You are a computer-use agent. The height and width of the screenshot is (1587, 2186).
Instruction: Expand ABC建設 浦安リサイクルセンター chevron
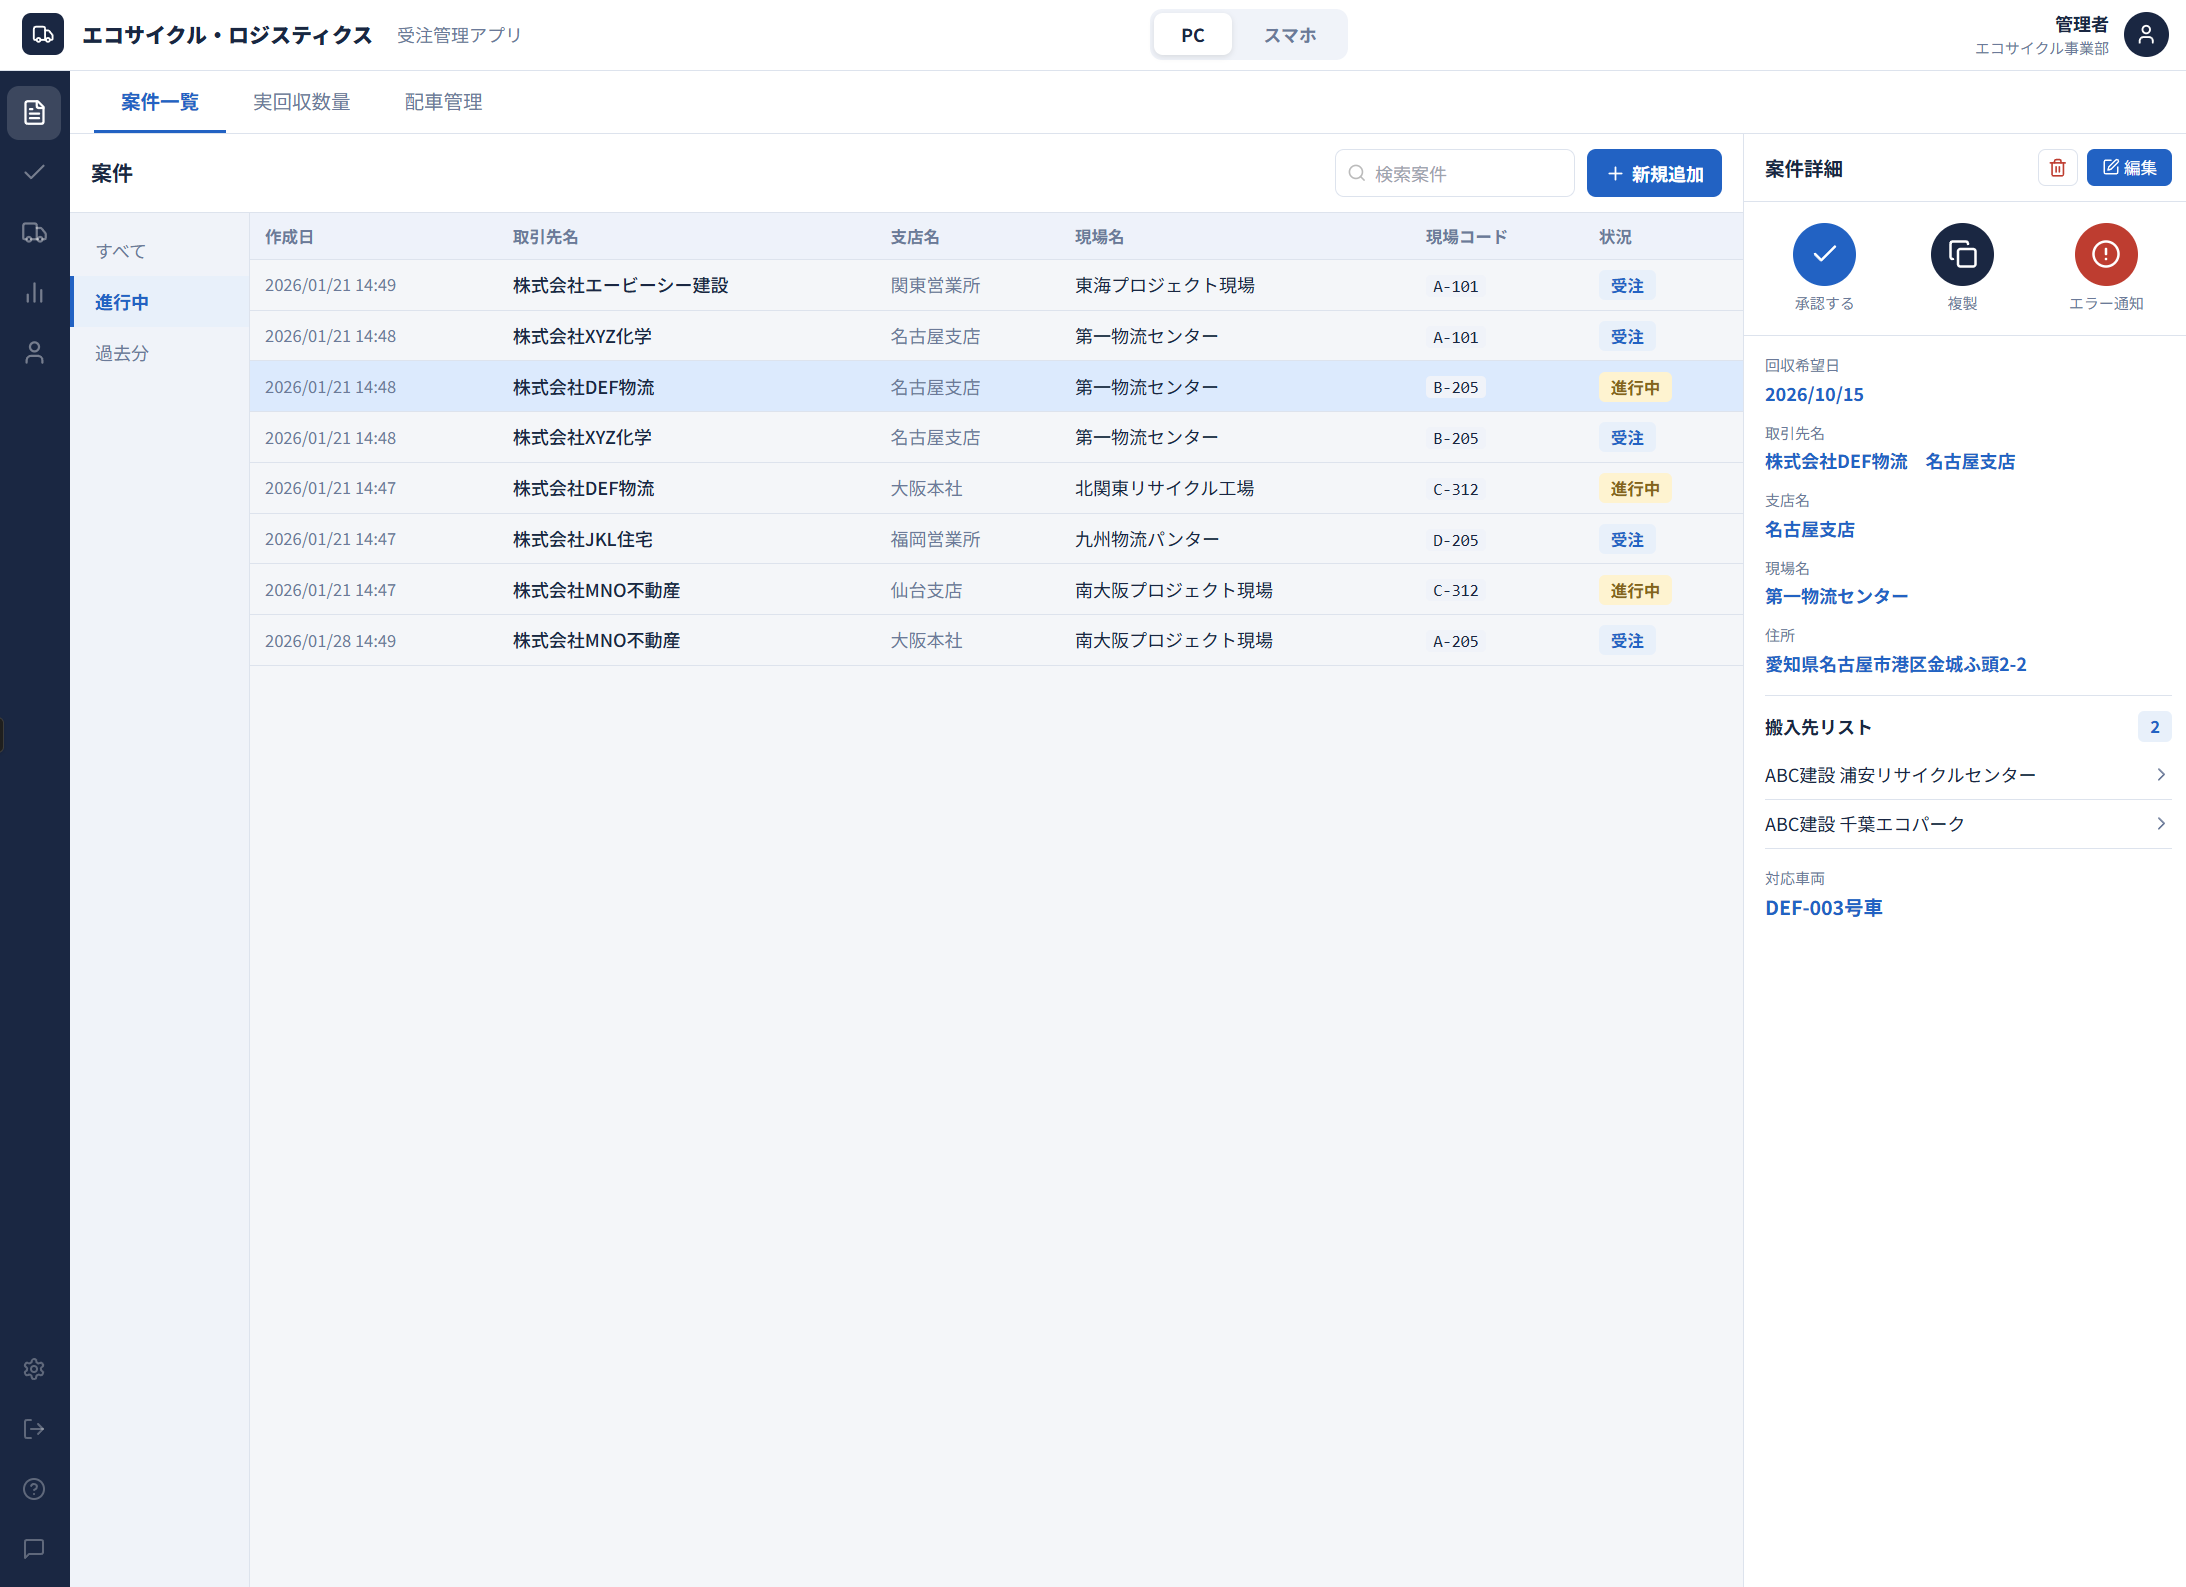tap(2161, 775)
